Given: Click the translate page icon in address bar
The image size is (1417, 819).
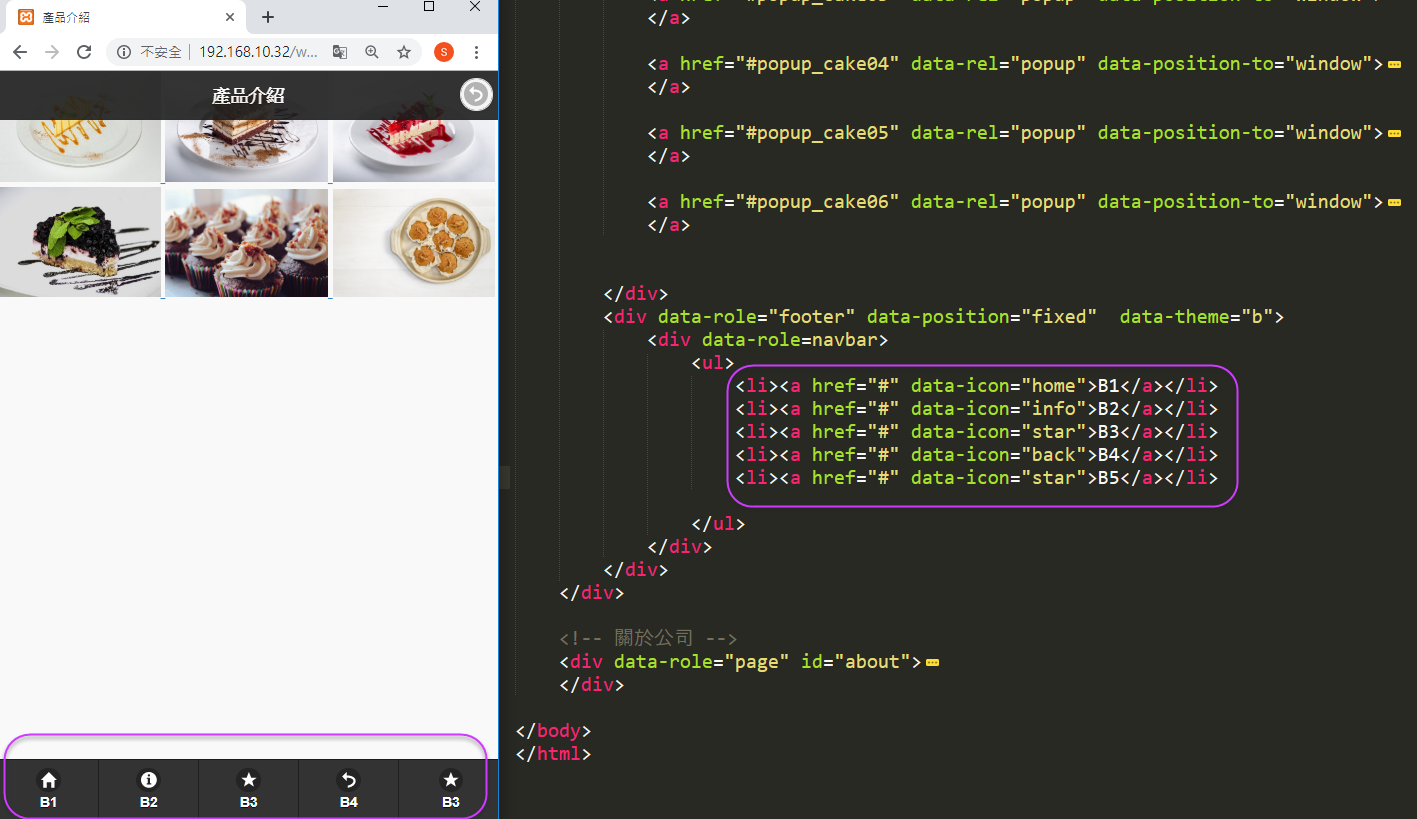Looking at the screenshot, I should [x=340, y=52].
